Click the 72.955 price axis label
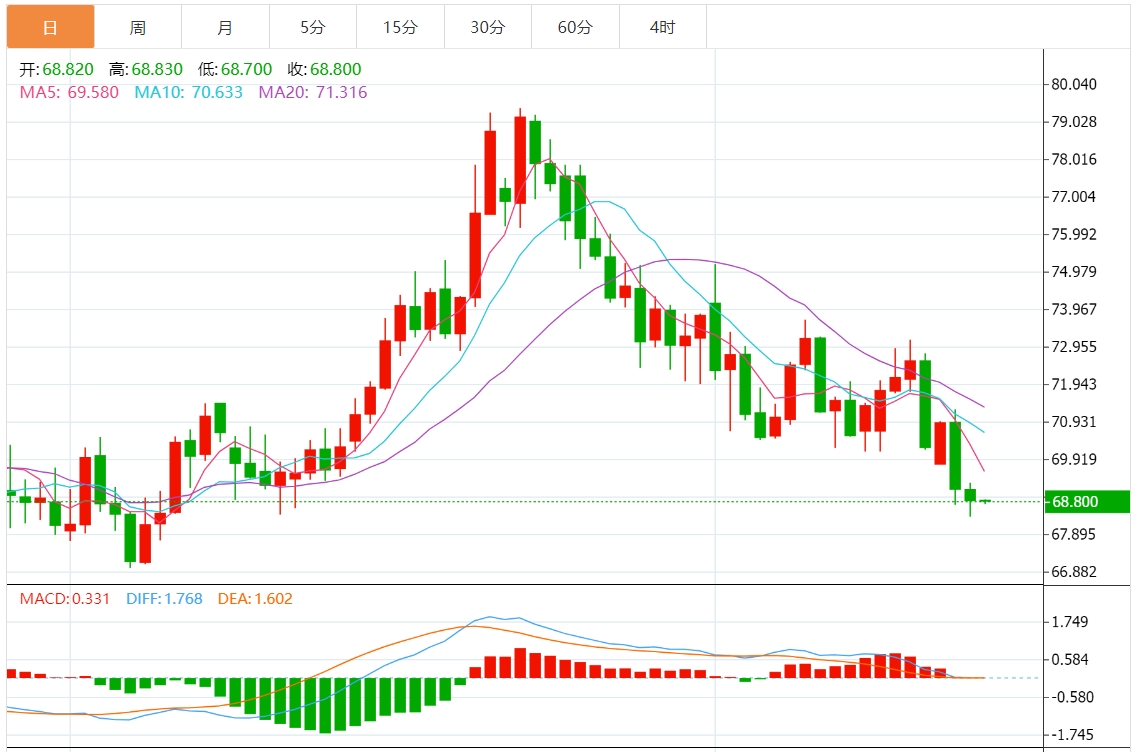Screen dimensions: 1139x752 click(x=1074, y=347)
